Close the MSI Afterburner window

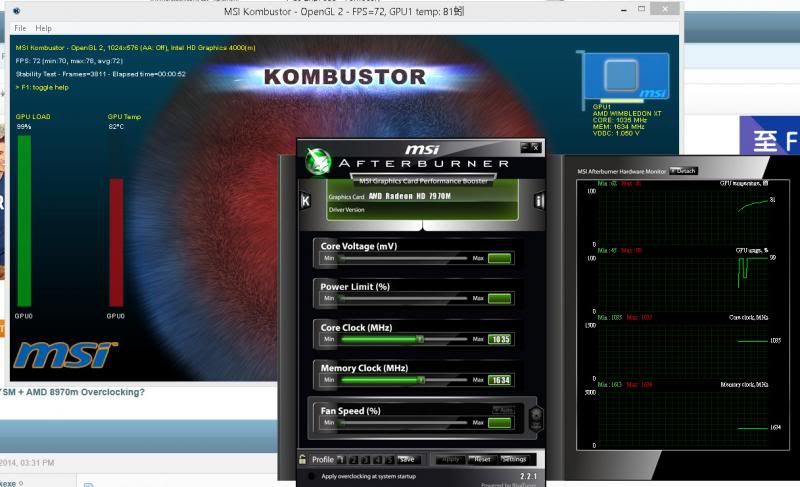point(535,147)
